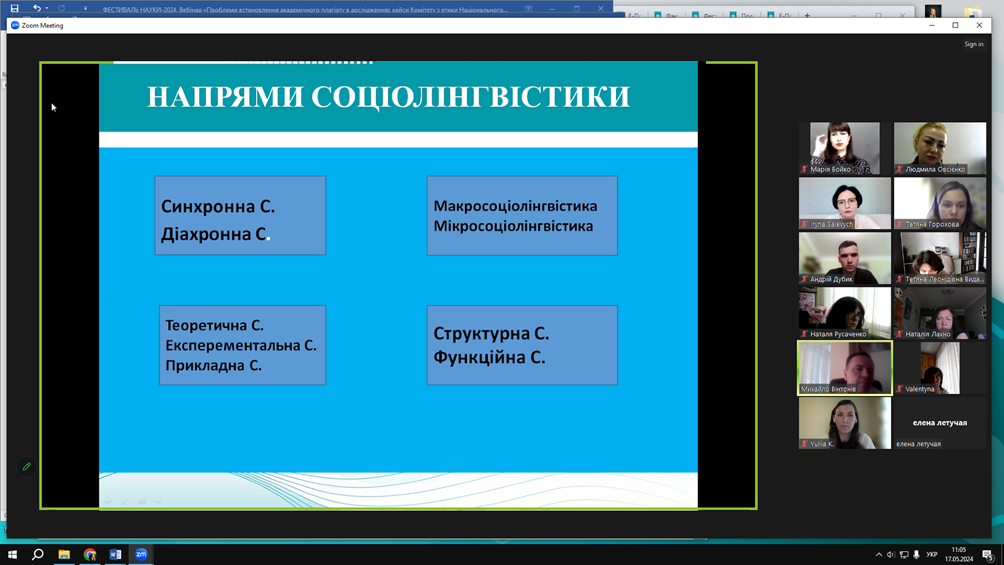Screen dimensions: 1004x565
Task: Open Microsoft Word from the taskbar
Action: click(x=115, y=554)
